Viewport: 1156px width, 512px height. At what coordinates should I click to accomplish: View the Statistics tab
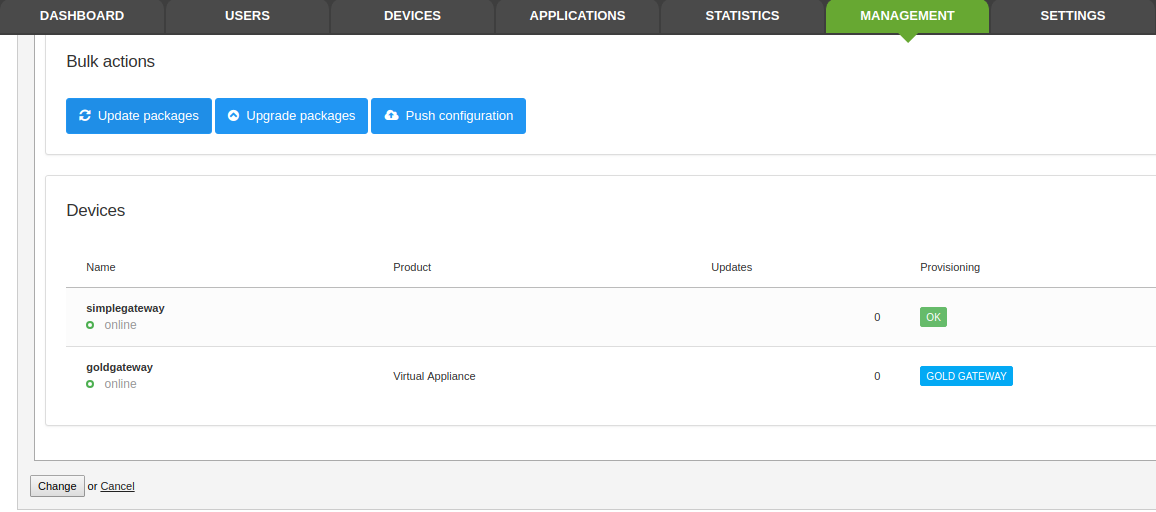pos(742,16)
